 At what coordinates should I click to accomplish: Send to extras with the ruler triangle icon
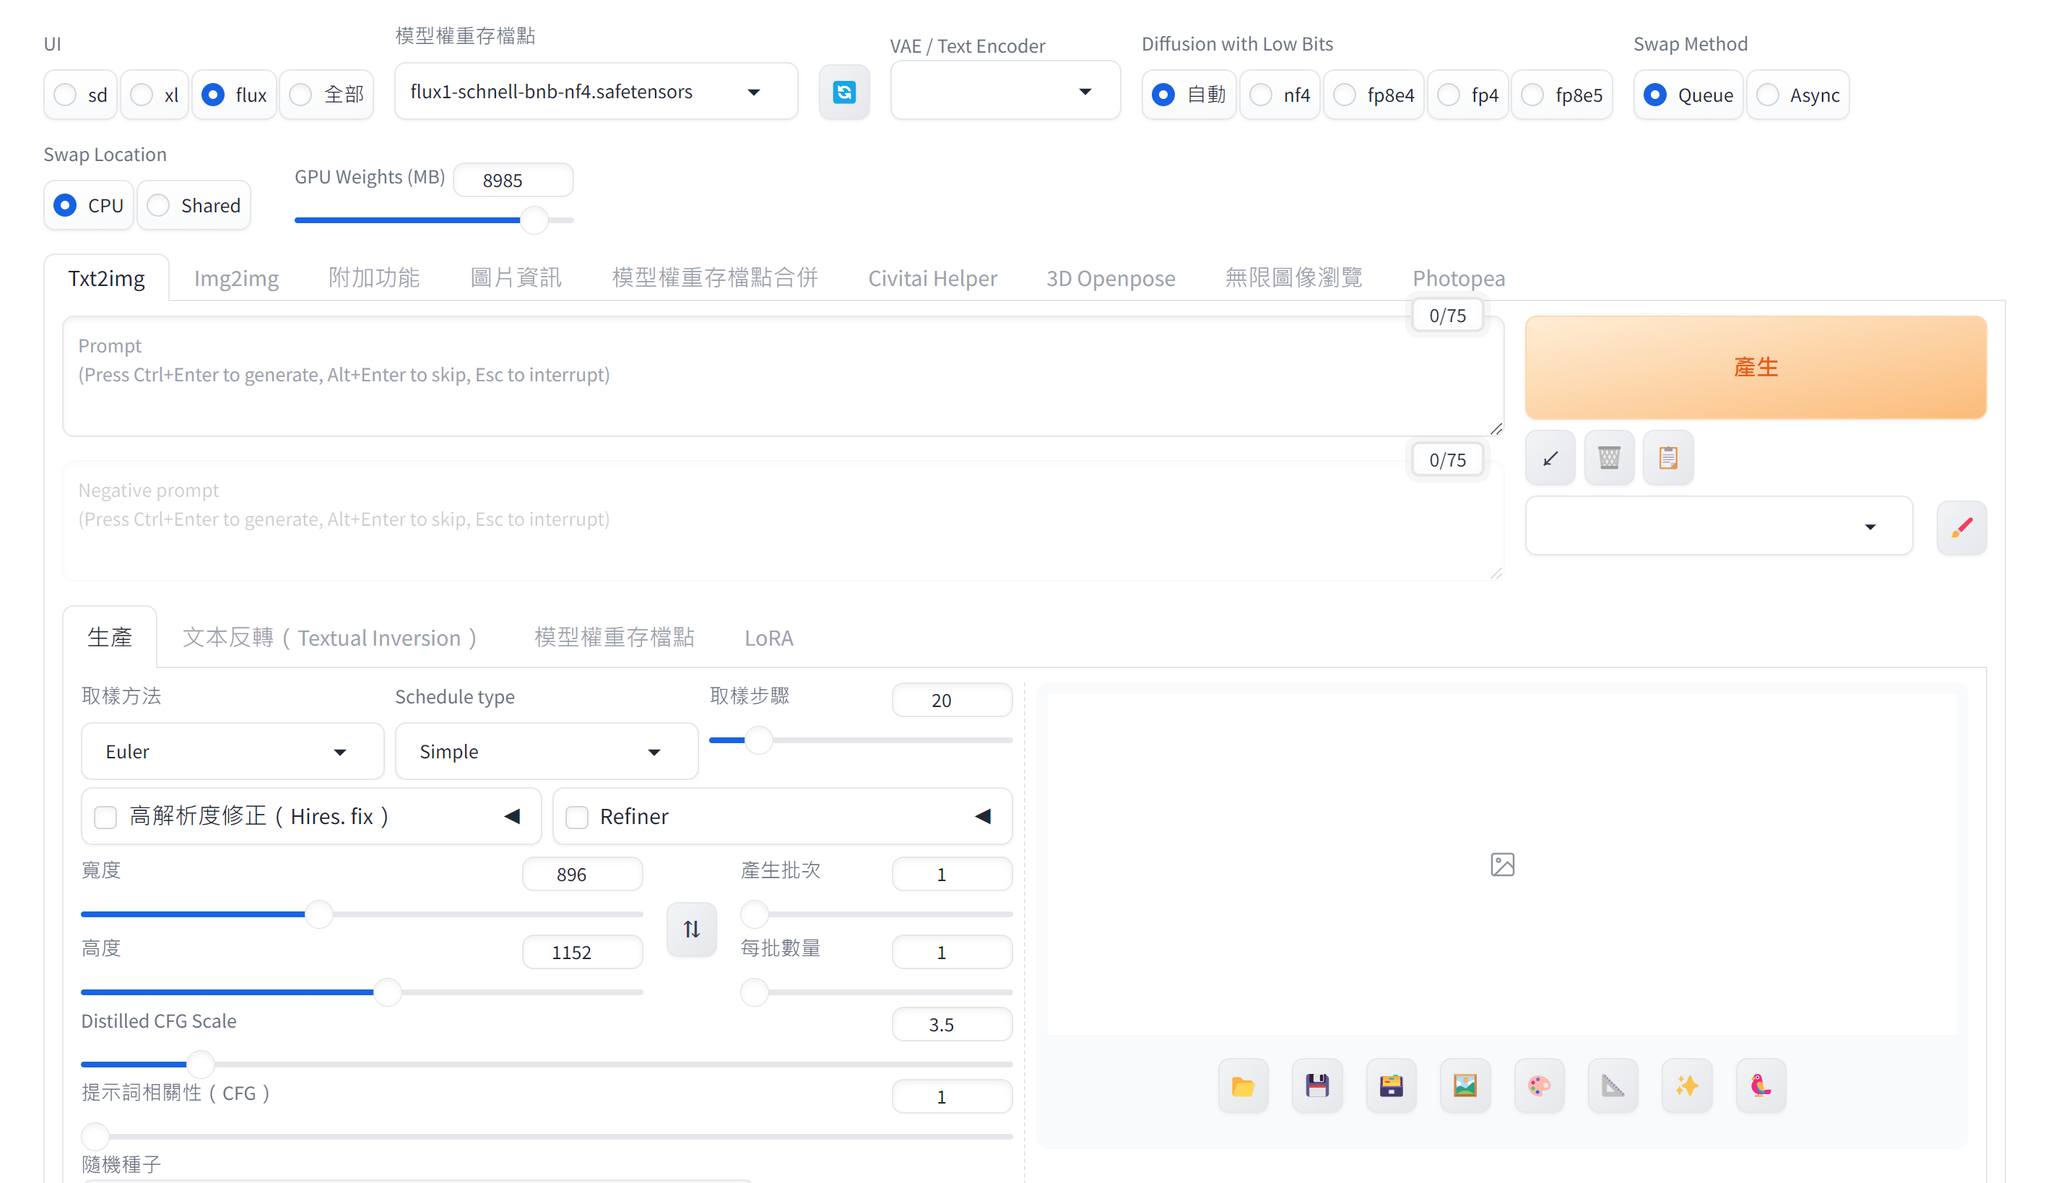click(1613, 1086)
